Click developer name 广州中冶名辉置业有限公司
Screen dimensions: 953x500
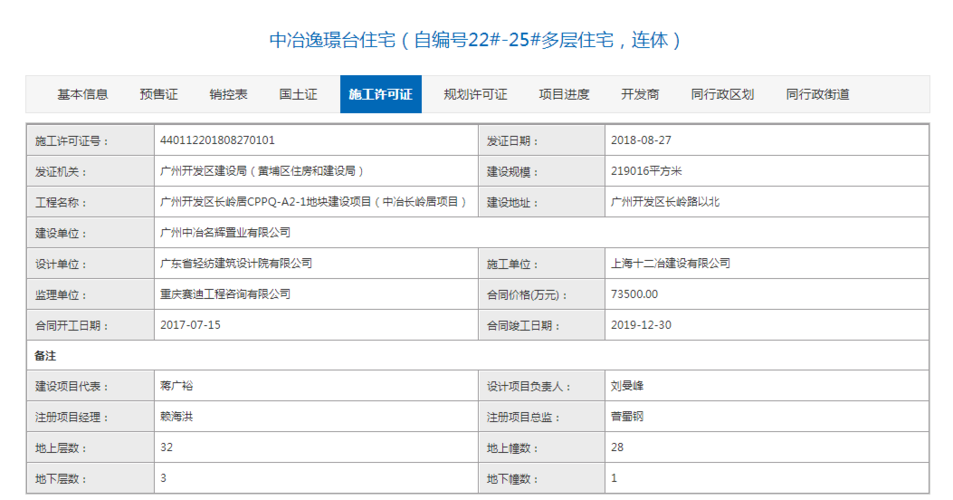pyautogui.click(x=225, y=233)
